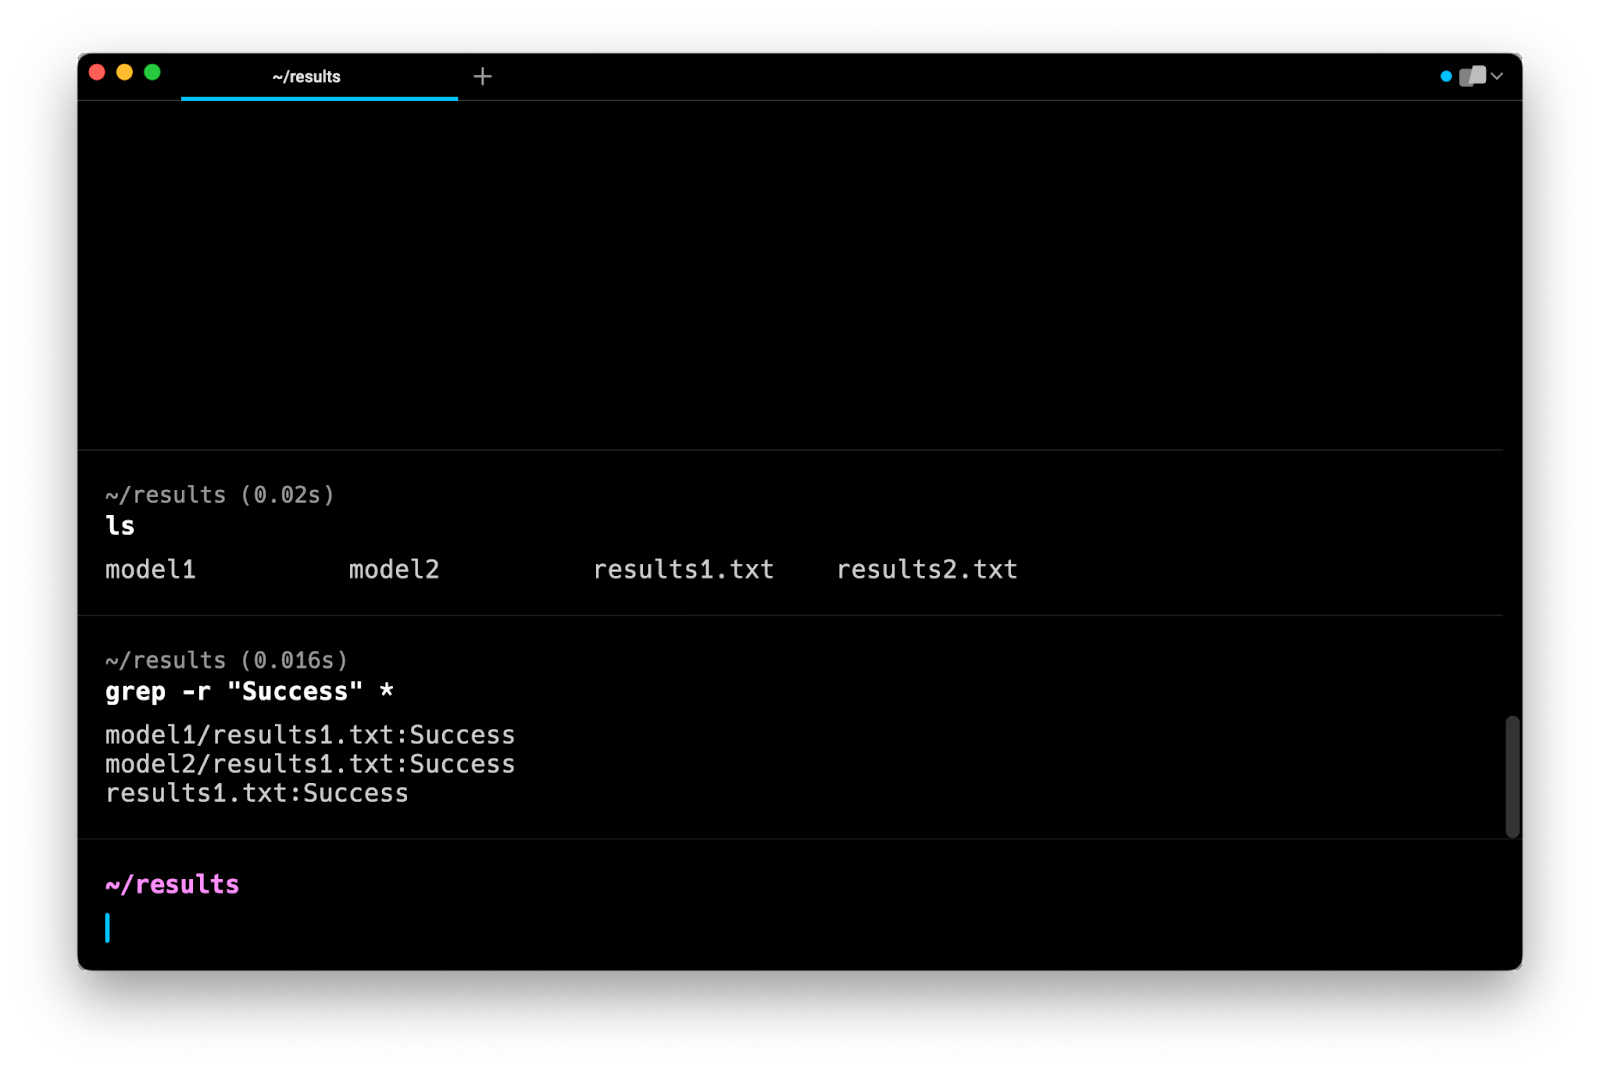Click the blue notification dot indicator
Image resolution: width=1600 pixels, height=1073 pixels.
(1445, 77)
